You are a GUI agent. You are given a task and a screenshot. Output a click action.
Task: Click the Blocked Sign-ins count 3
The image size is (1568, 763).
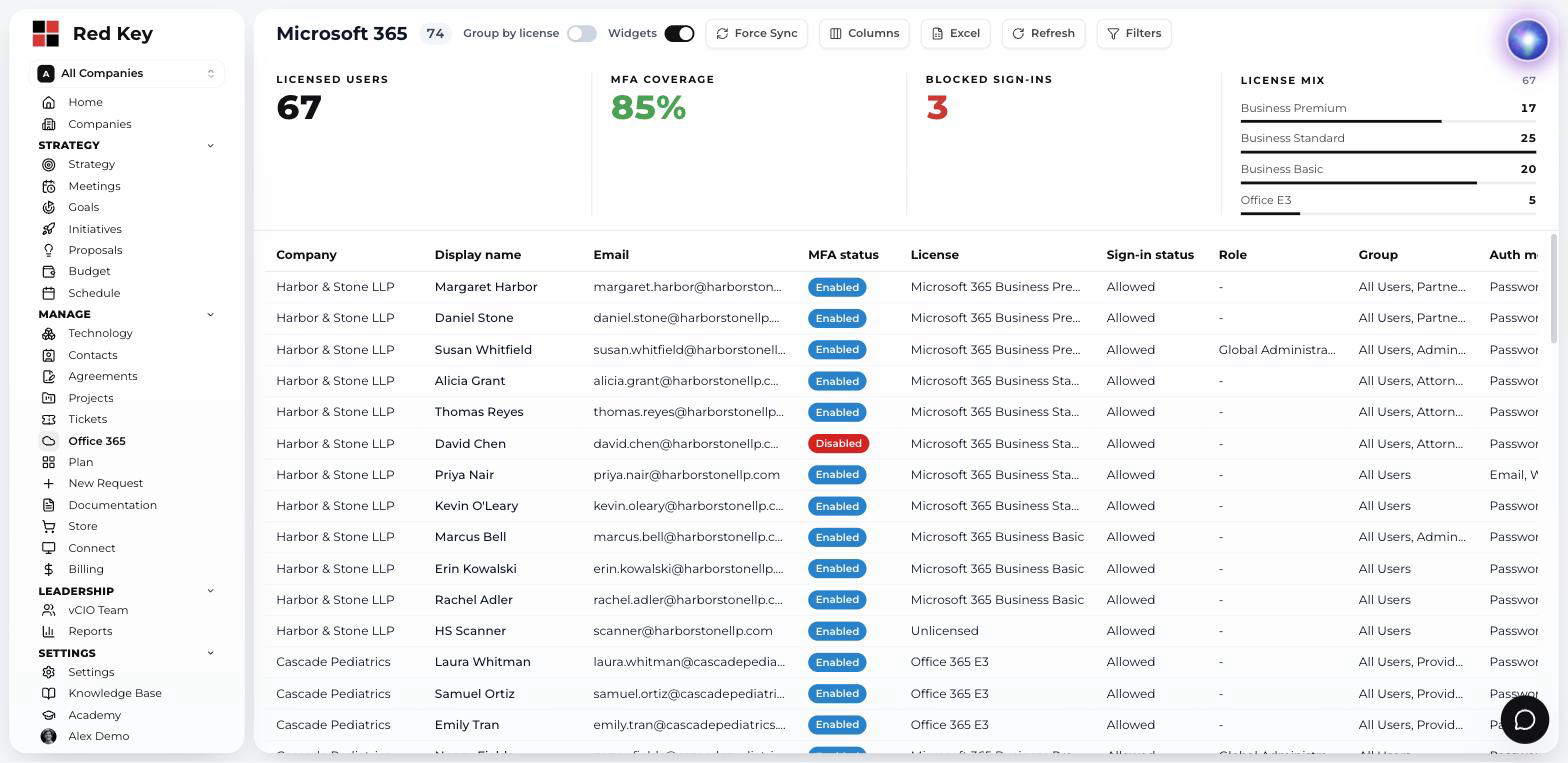(x=937, y=107)
